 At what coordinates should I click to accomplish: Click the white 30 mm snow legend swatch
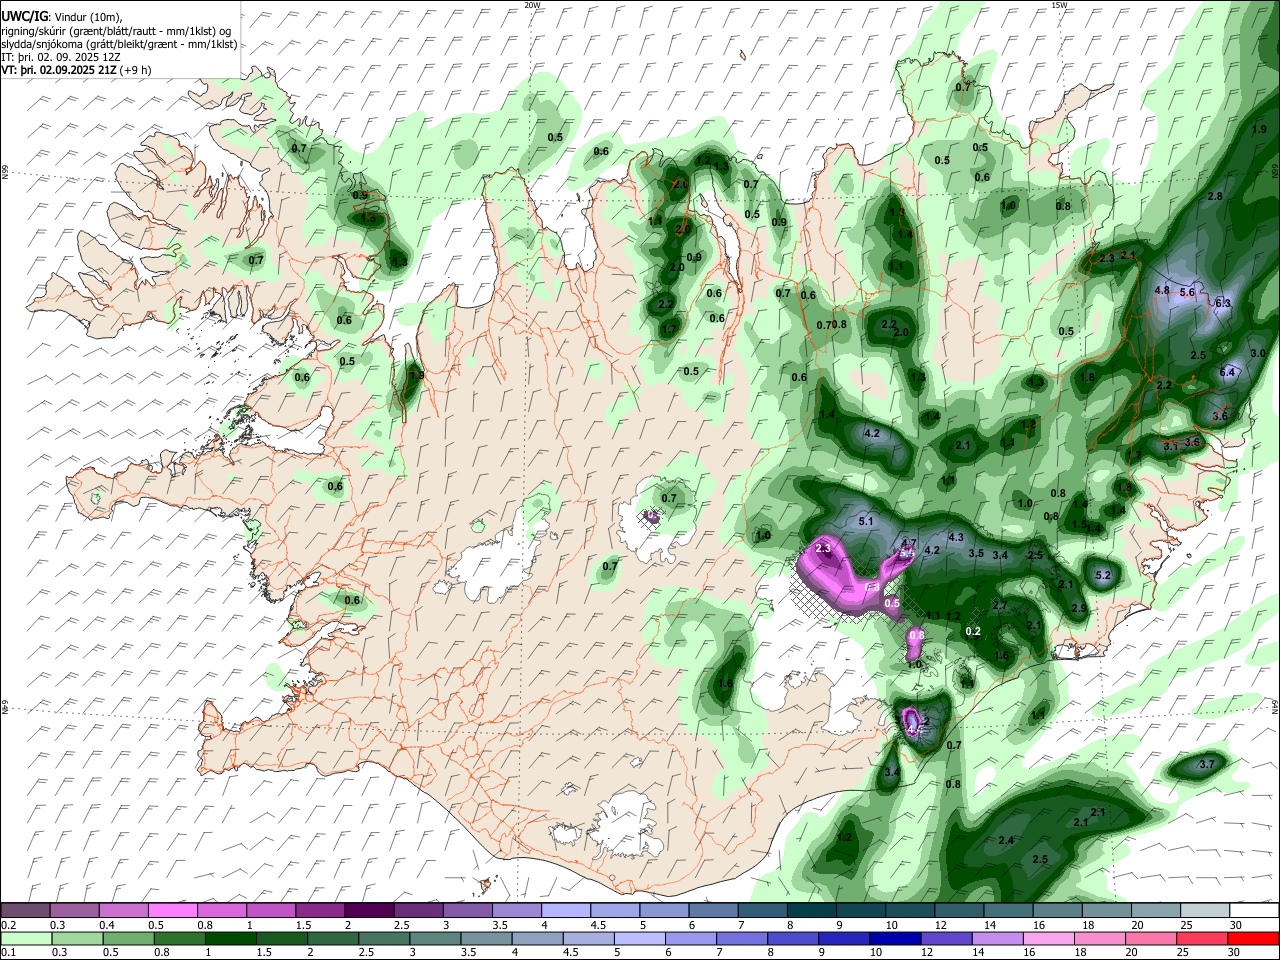1255,911
